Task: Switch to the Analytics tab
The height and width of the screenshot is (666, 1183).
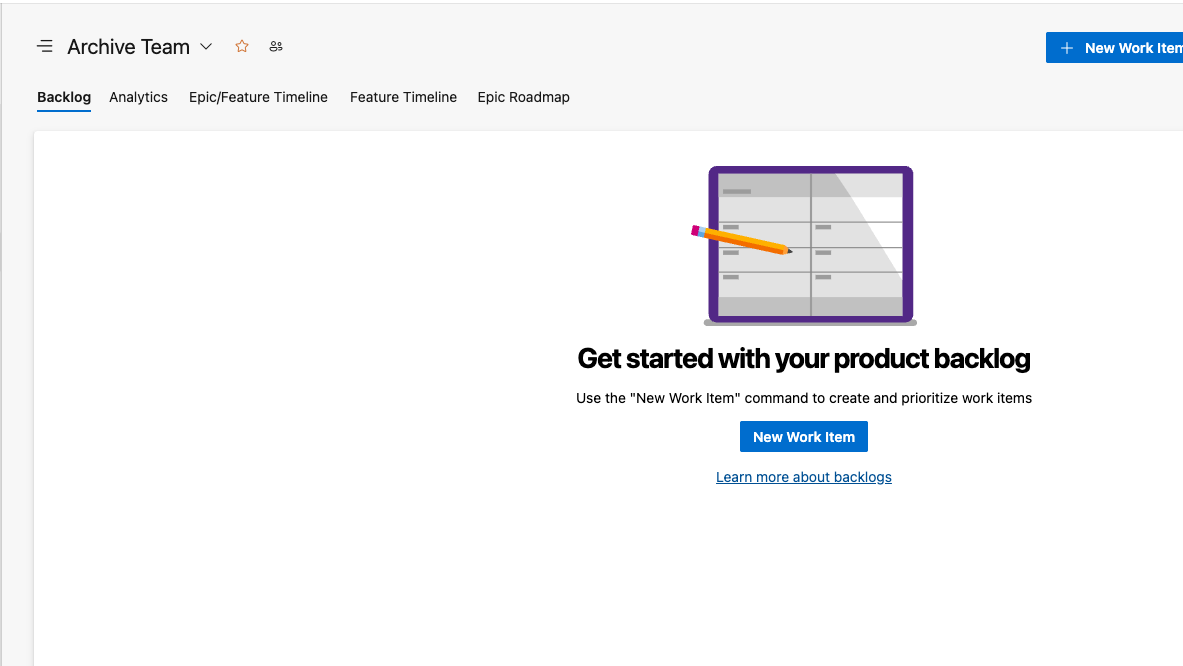Action: tap(138, 97)
